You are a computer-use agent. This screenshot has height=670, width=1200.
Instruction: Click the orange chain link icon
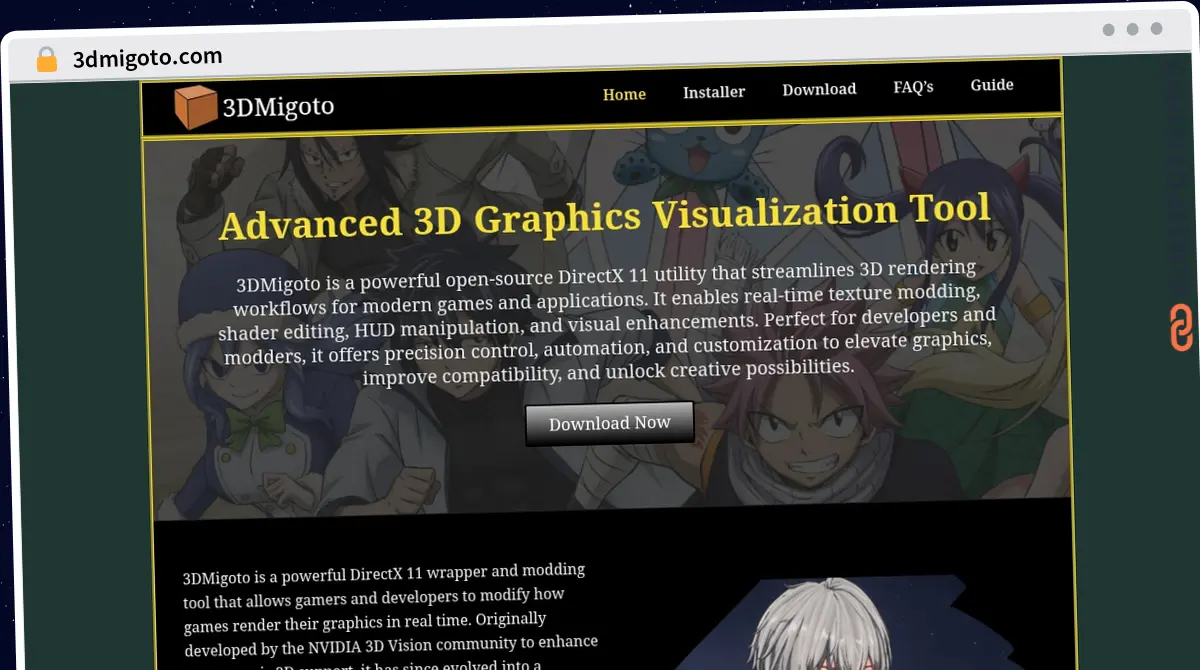click(x=1181, y=328)
